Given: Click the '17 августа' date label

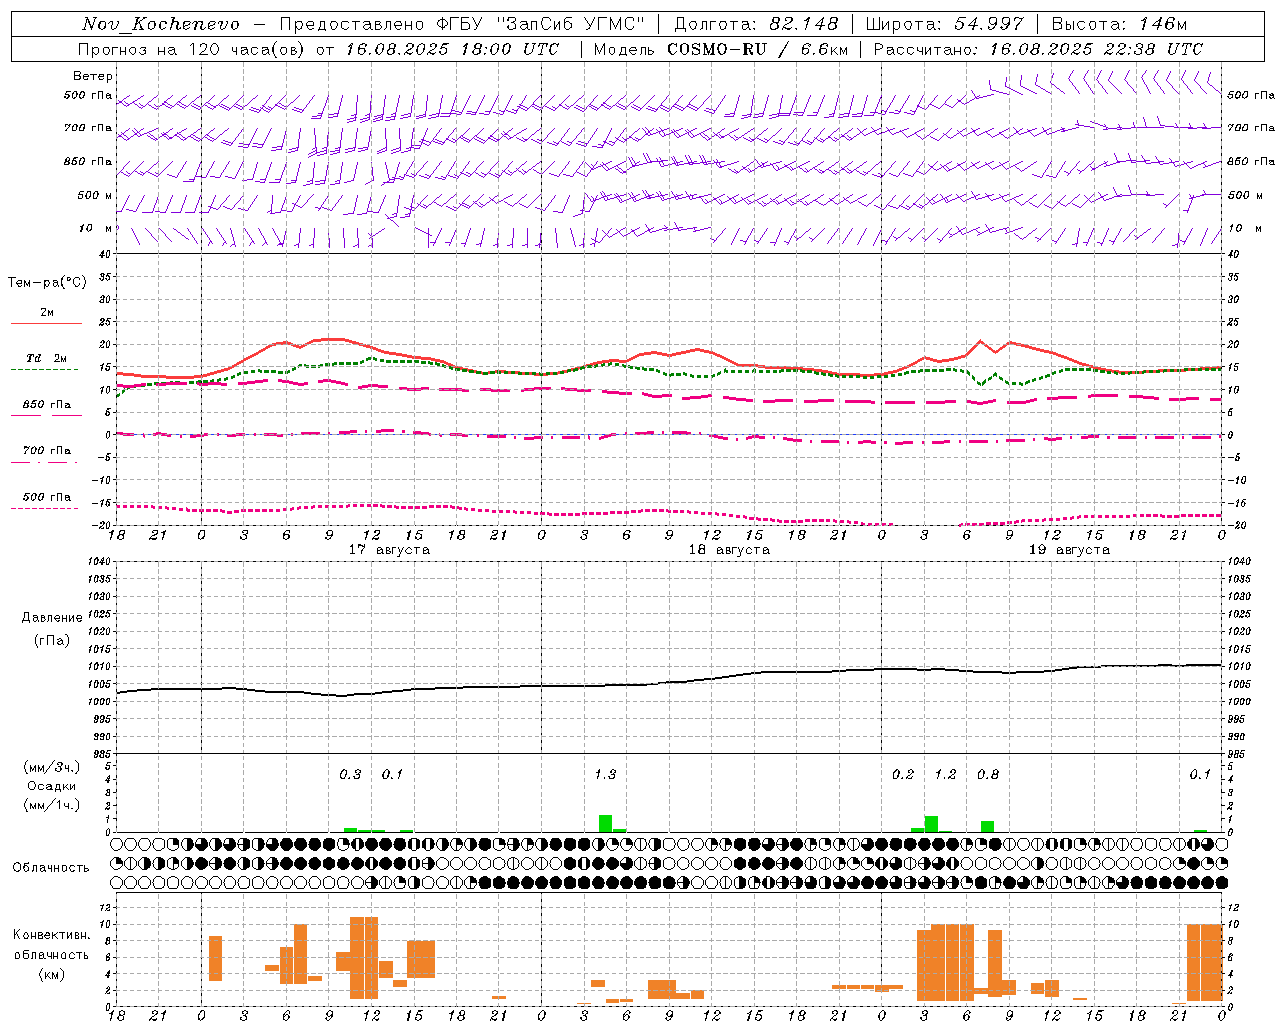Looking at the screenshot, I should 389,550.
